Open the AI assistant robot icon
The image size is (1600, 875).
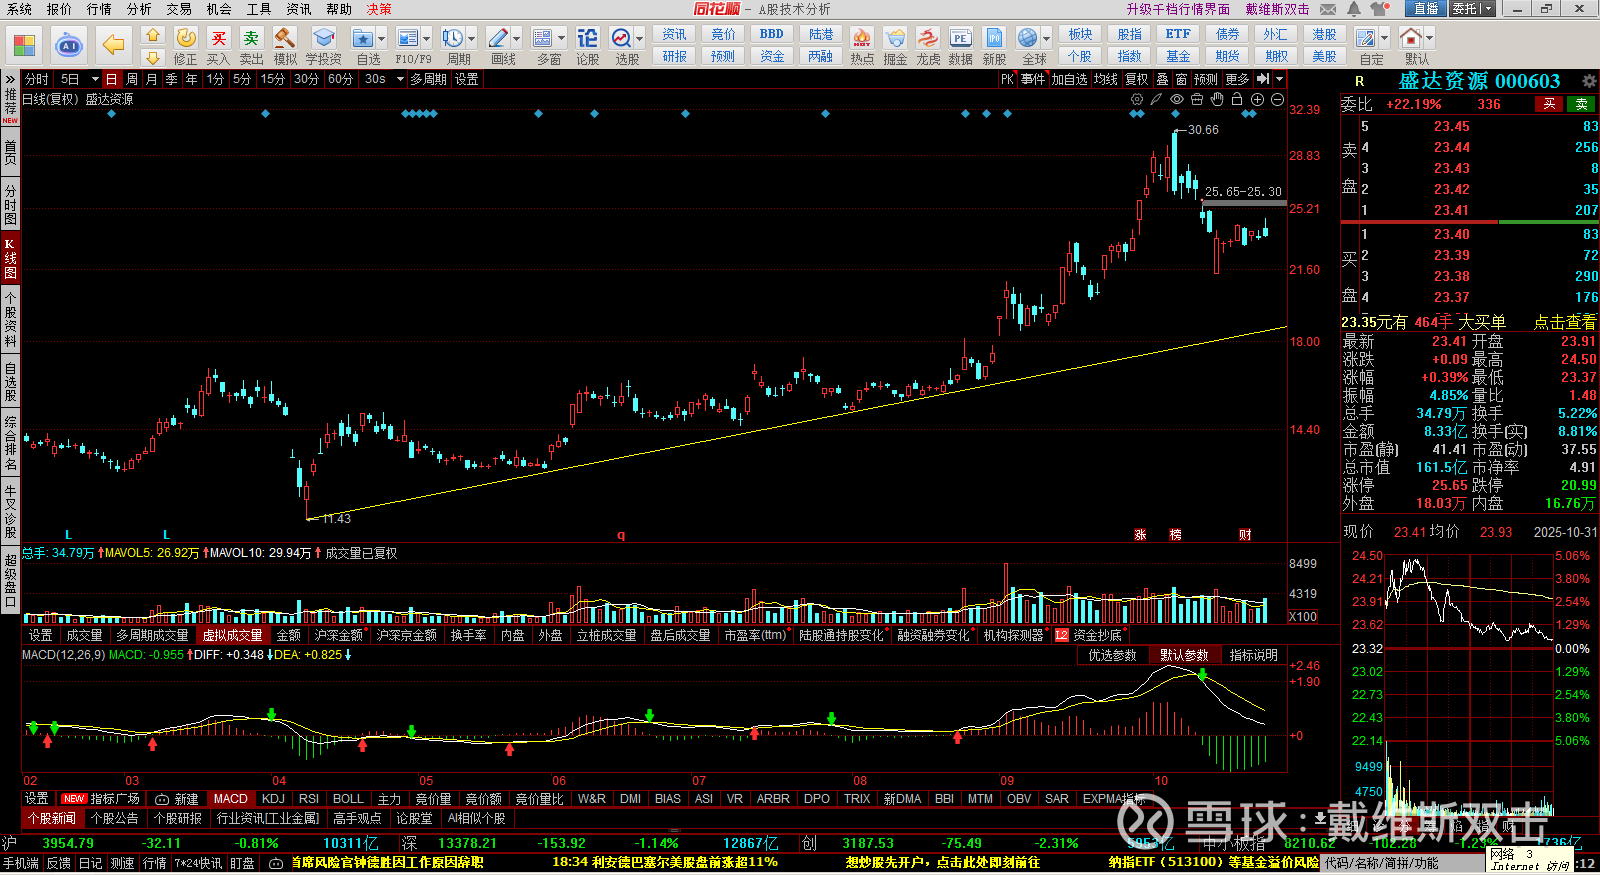point(68,45)
